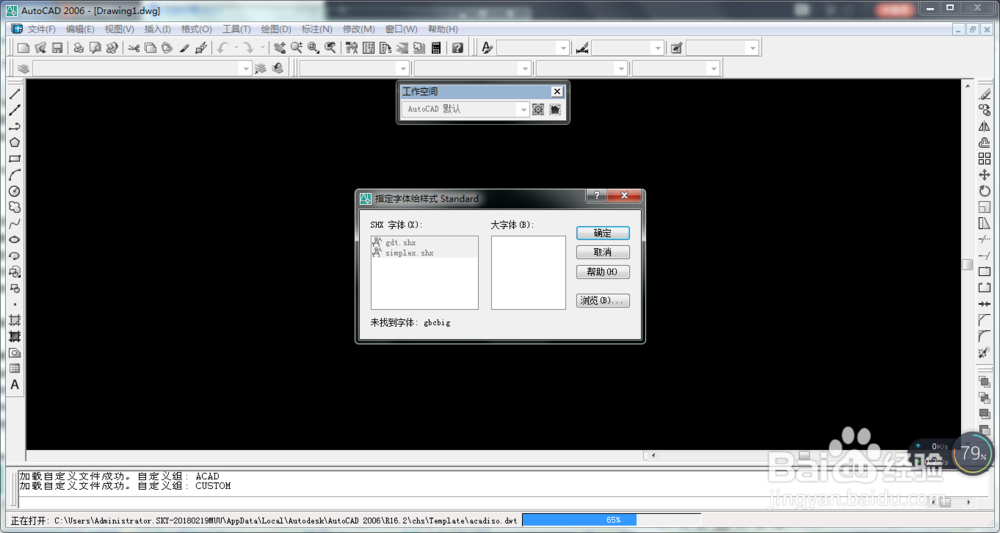Image resolution: width=1000 pixels, height=533 pixels.
Task: Click the Match Properties brush icon
Action: (201, 48)
